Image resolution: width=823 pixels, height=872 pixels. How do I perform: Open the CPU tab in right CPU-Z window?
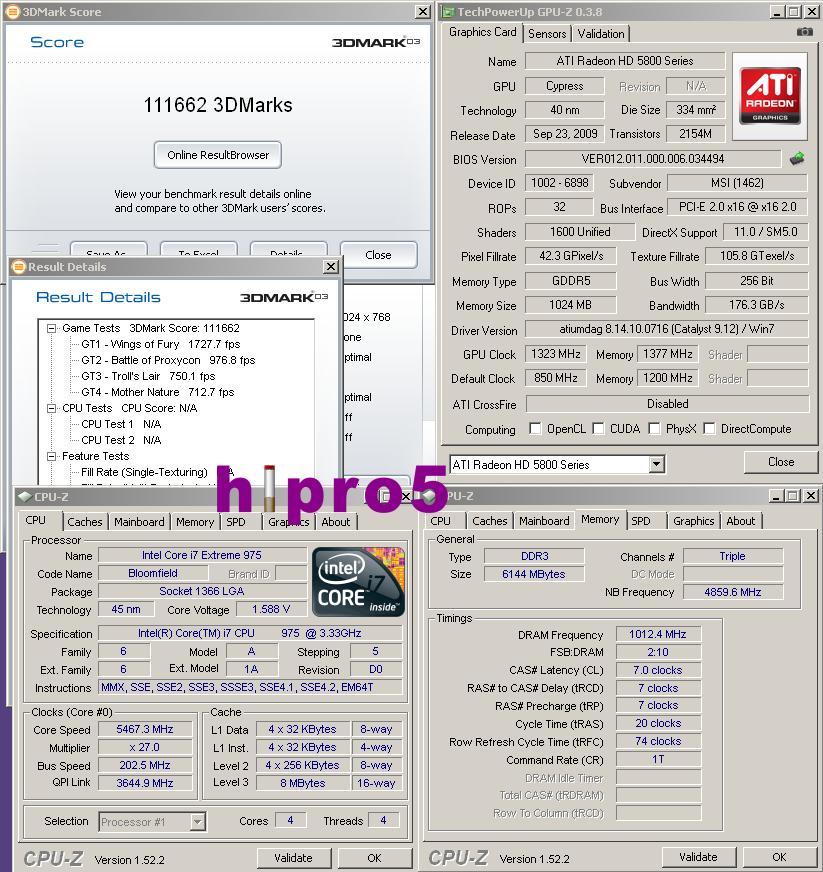[440, 521]
